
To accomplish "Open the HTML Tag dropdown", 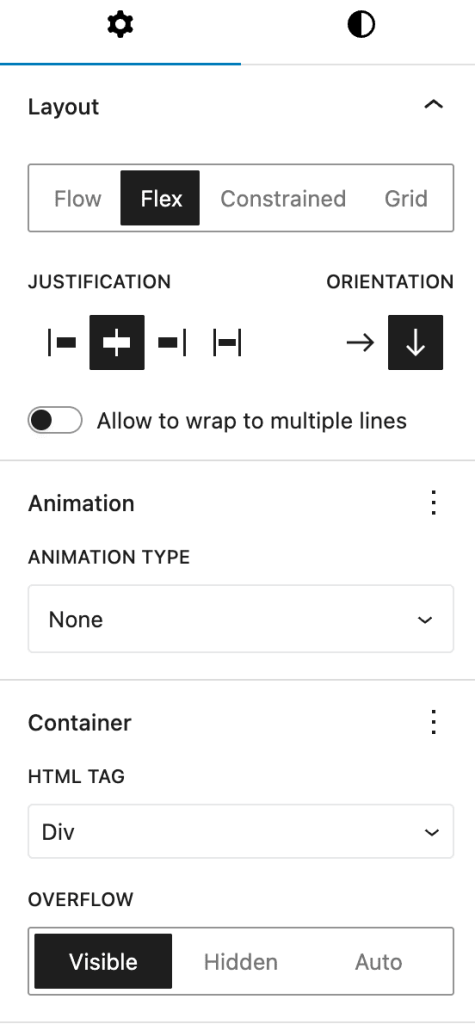I will tap(240, 831).
